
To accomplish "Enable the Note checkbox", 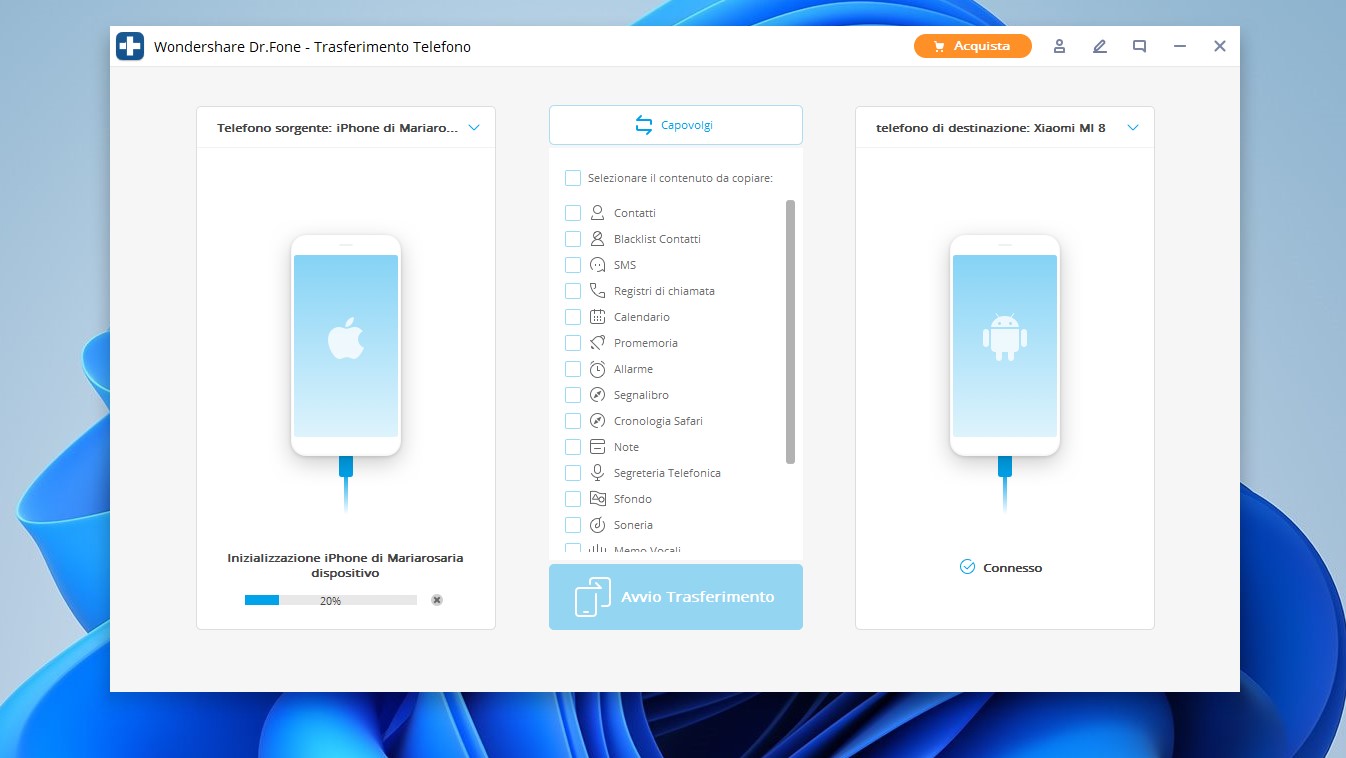I will pyautogui.click(x=573, y=447).
